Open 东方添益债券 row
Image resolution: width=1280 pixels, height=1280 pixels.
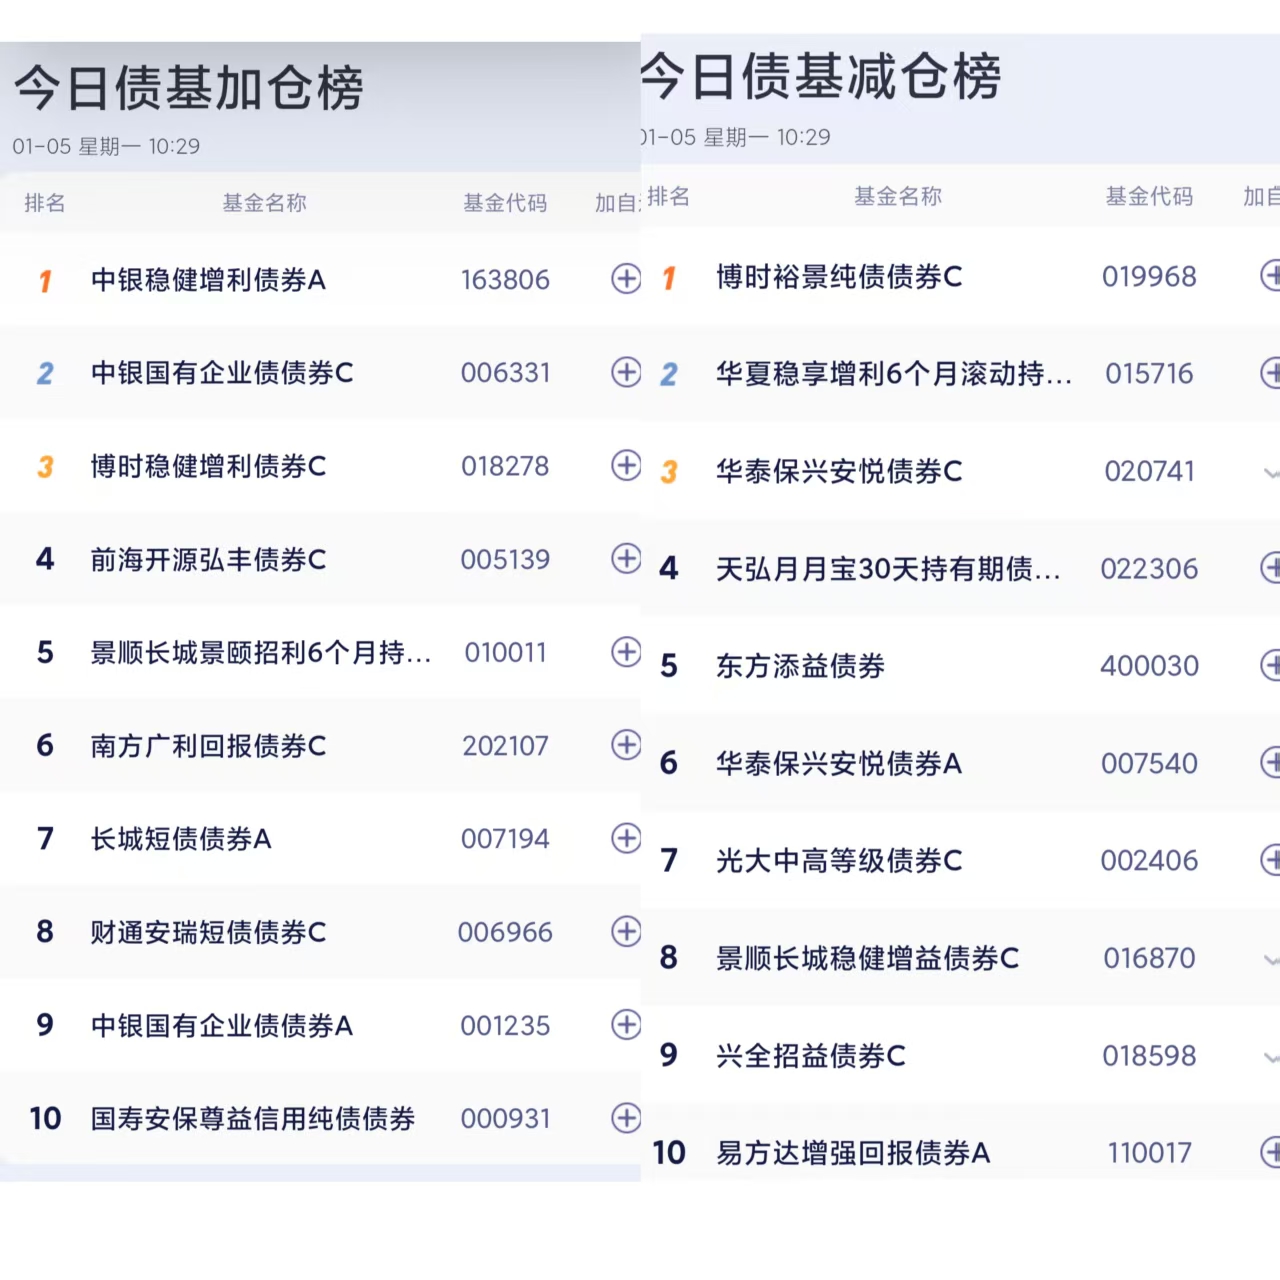pos(960,666)
